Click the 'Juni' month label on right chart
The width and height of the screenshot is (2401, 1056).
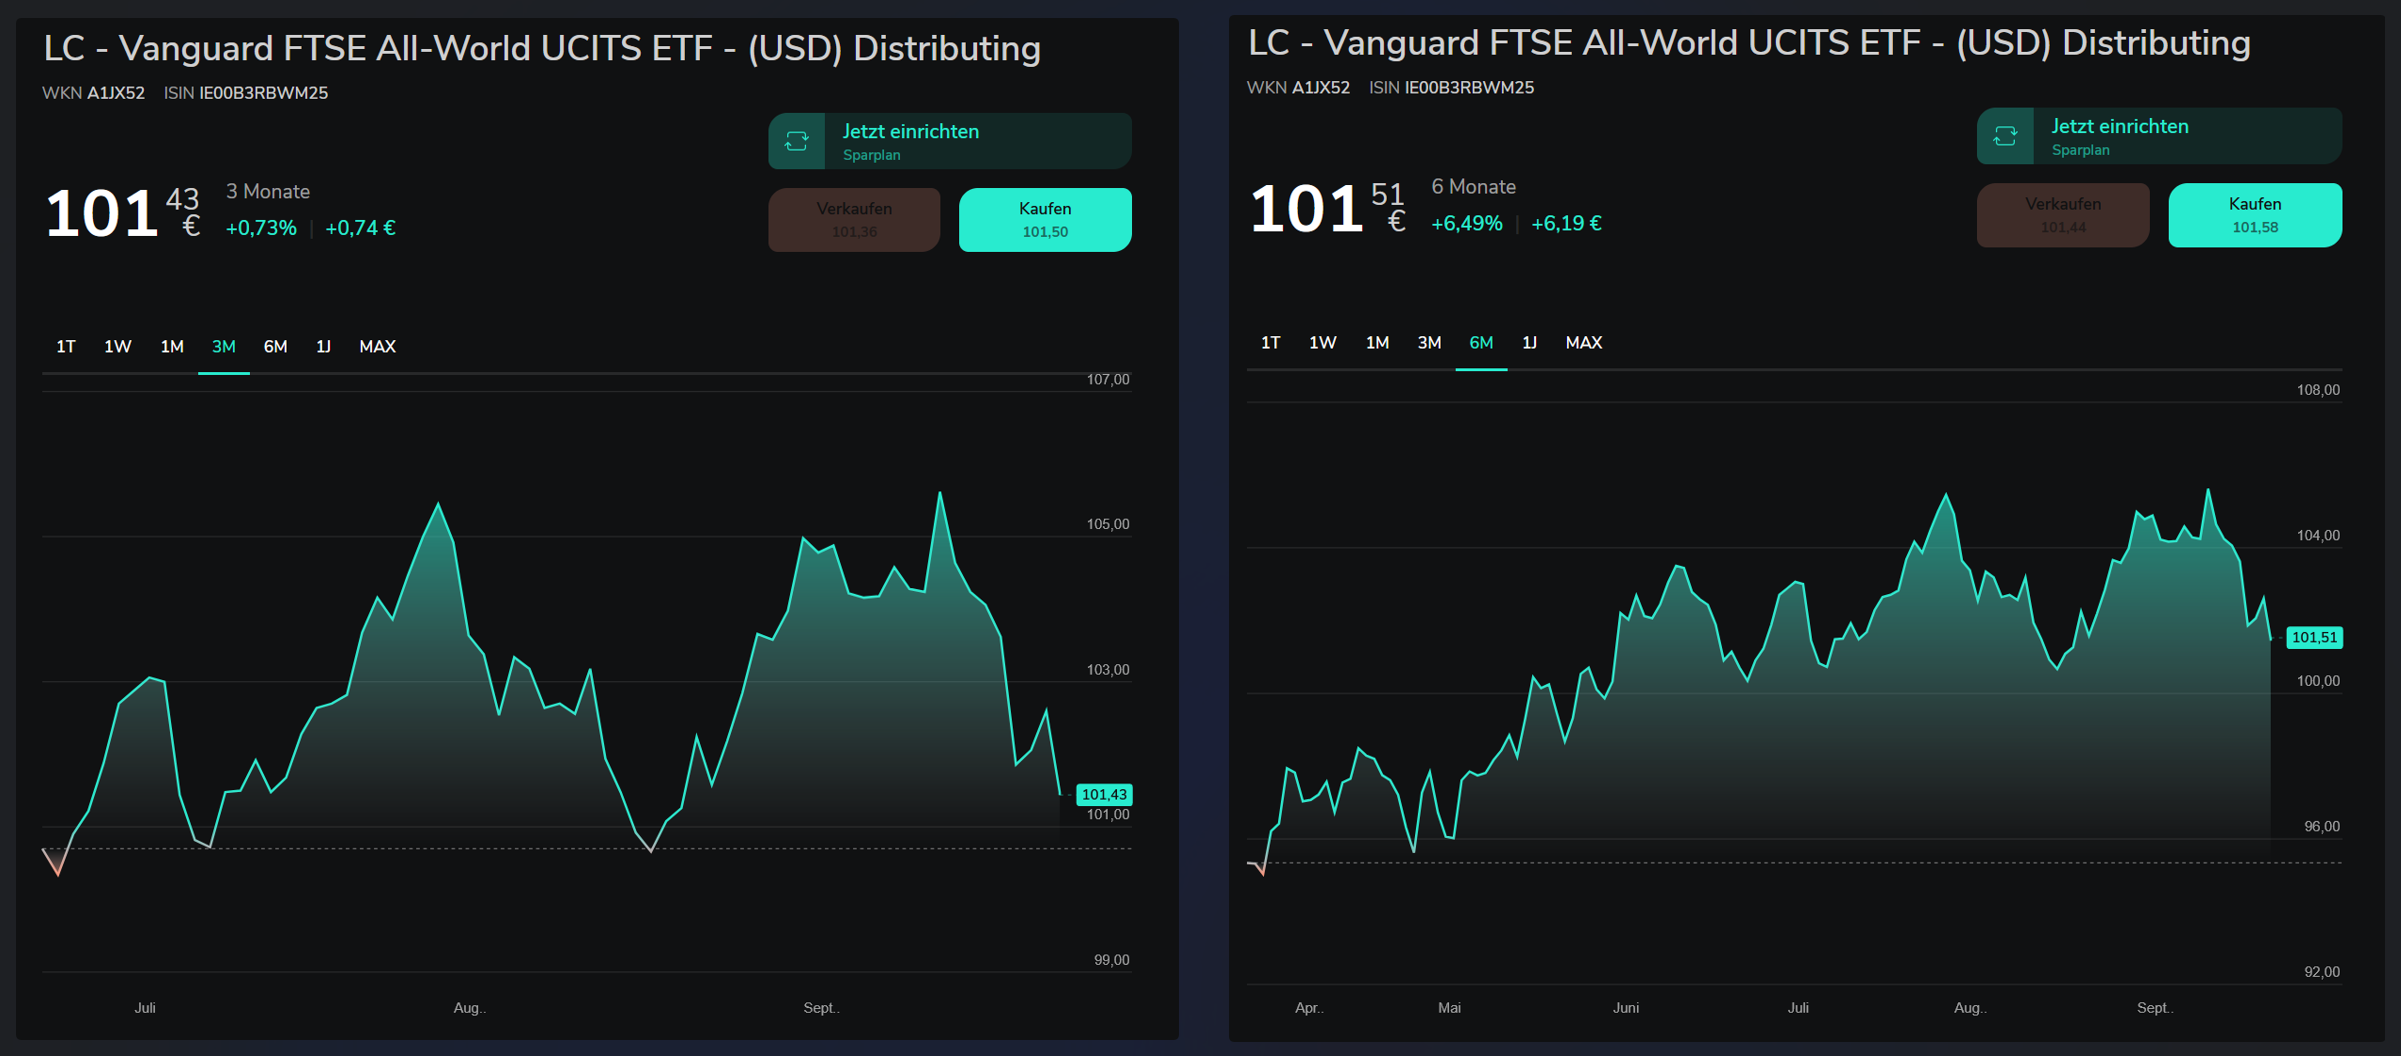1626,1009
